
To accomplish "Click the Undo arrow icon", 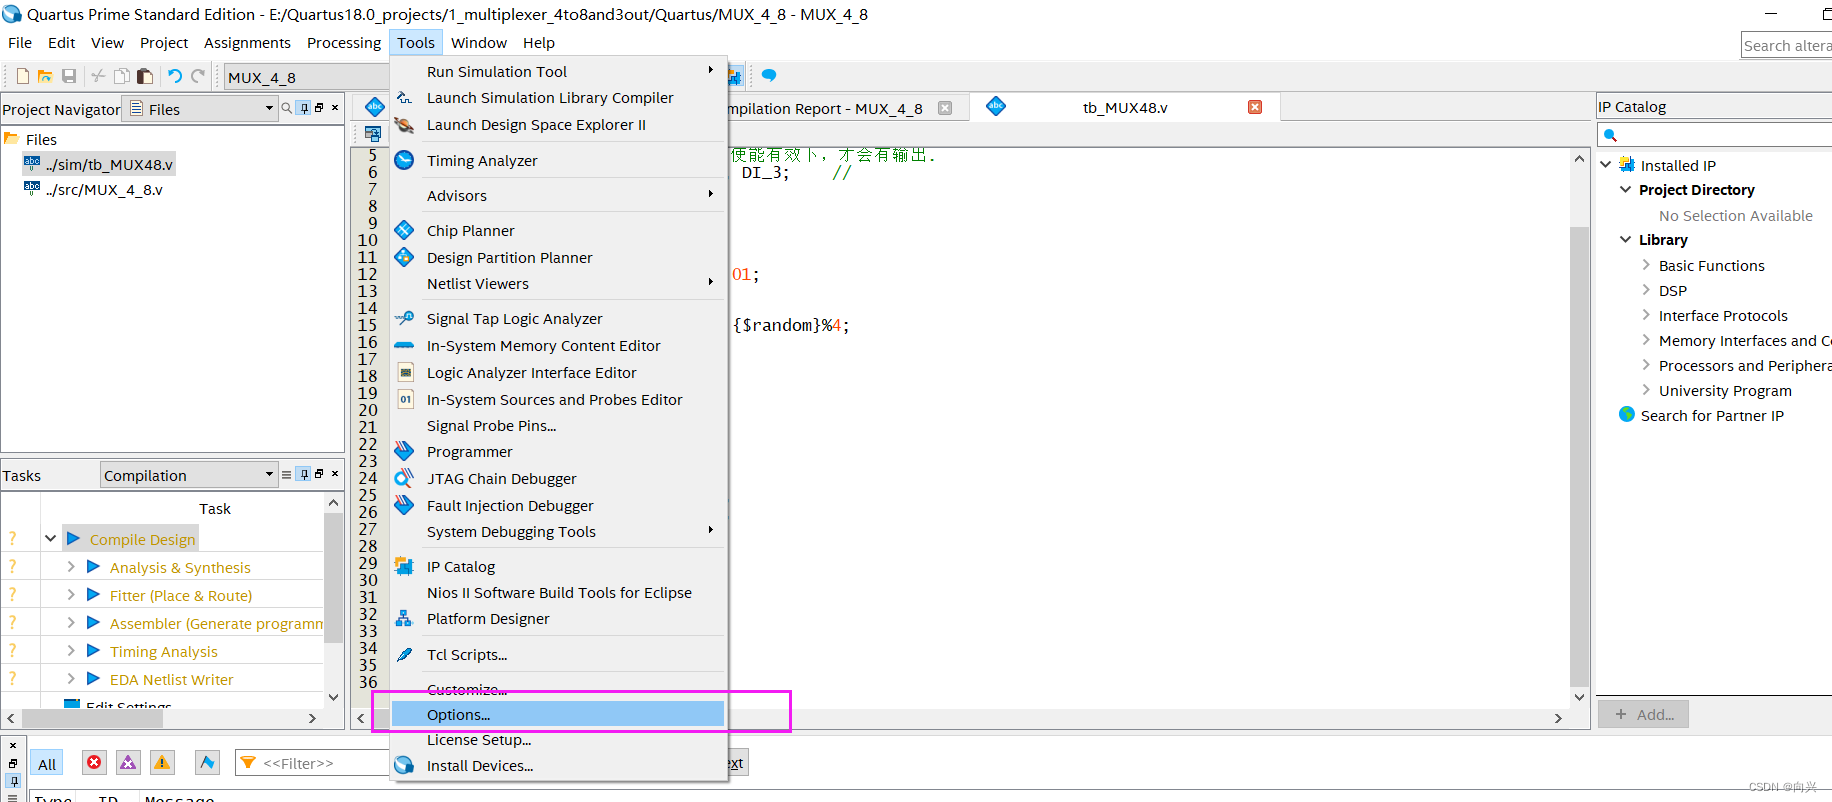I will coord(175,76).
